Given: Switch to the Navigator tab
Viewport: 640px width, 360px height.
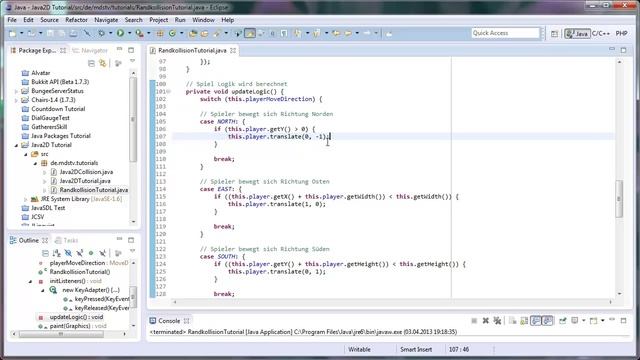Looking at the screenshot, I should point(90,50).
